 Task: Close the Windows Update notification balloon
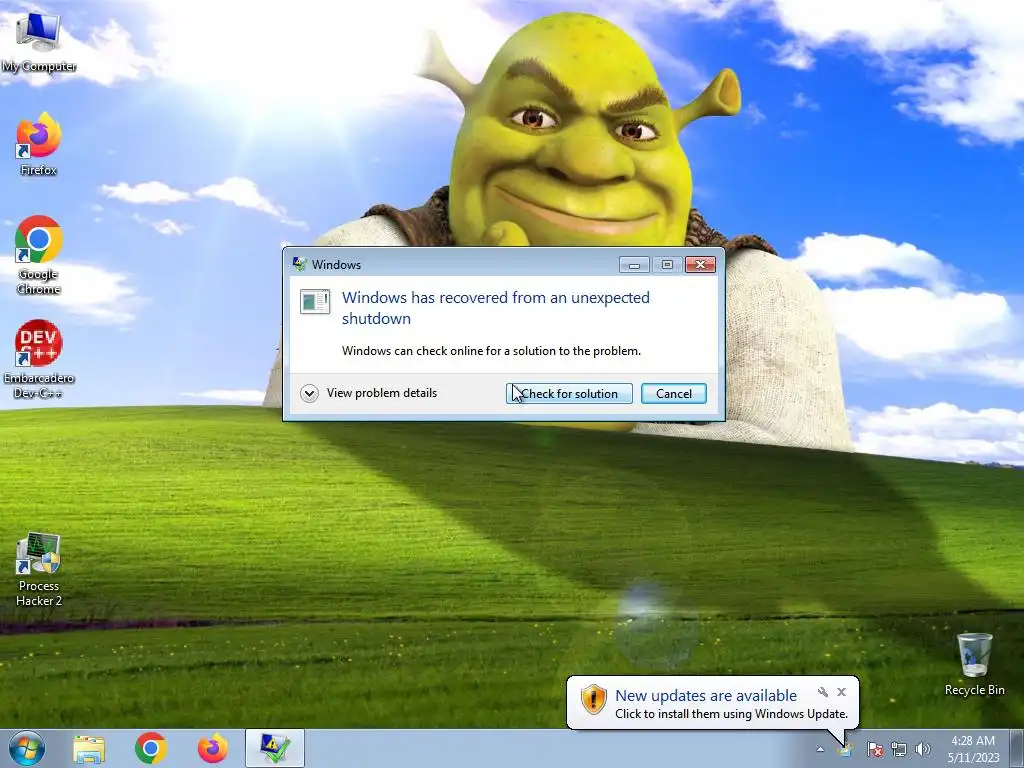[842, 692]
